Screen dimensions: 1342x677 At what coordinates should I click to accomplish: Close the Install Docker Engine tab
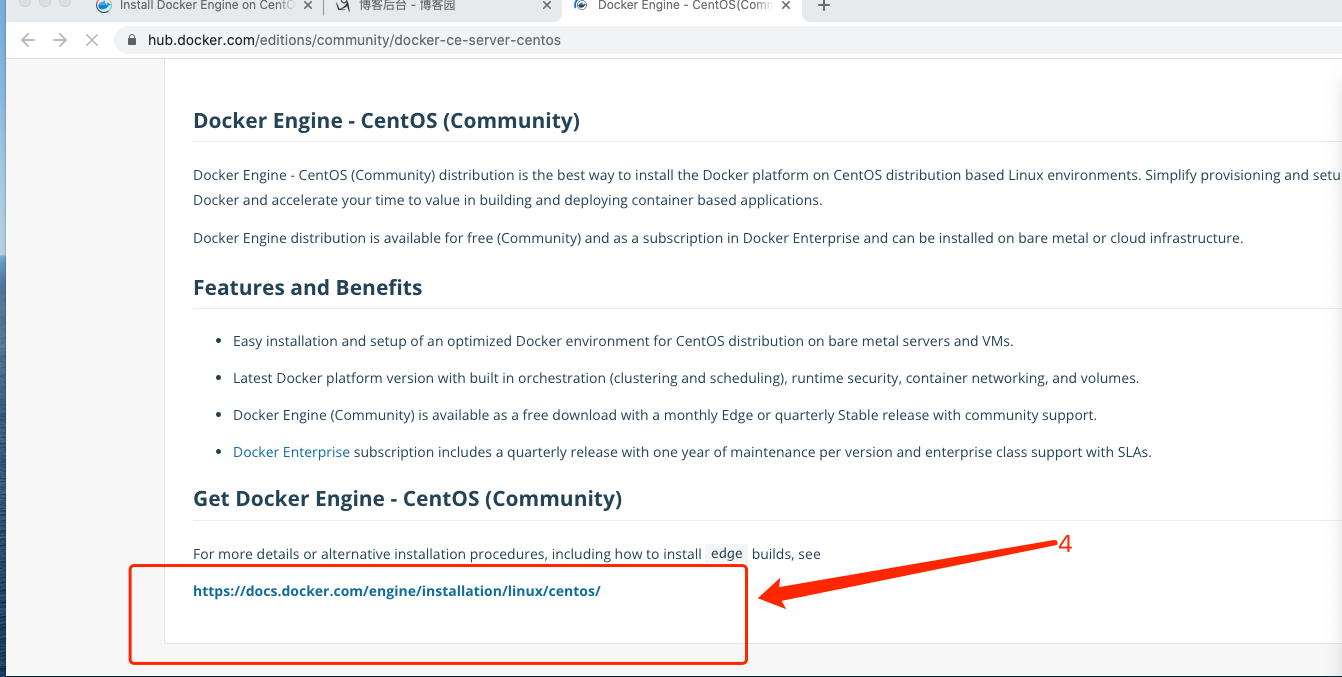tap(307, 6)
